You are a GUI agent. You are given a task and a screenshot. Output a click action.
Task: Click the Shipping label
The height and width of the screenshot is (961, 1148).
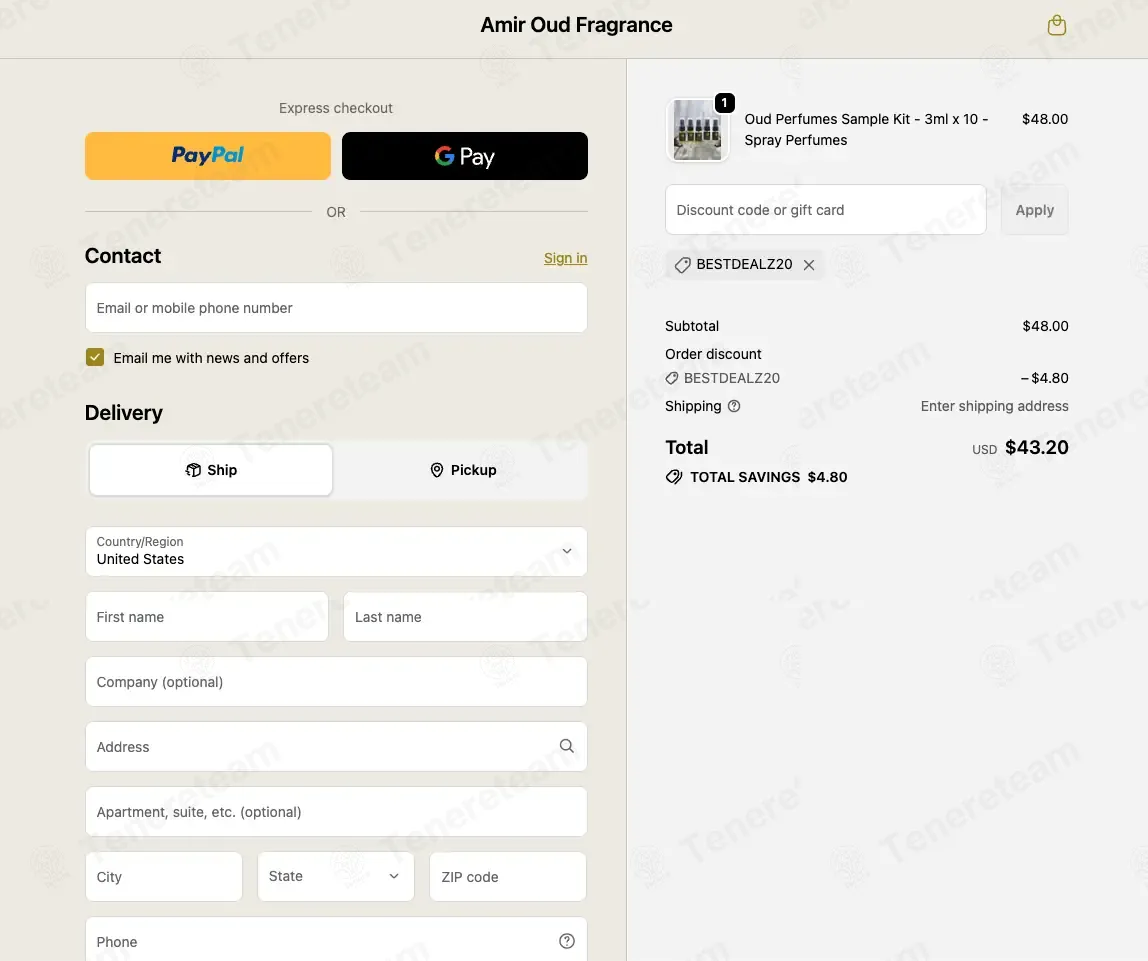(693, 406)
